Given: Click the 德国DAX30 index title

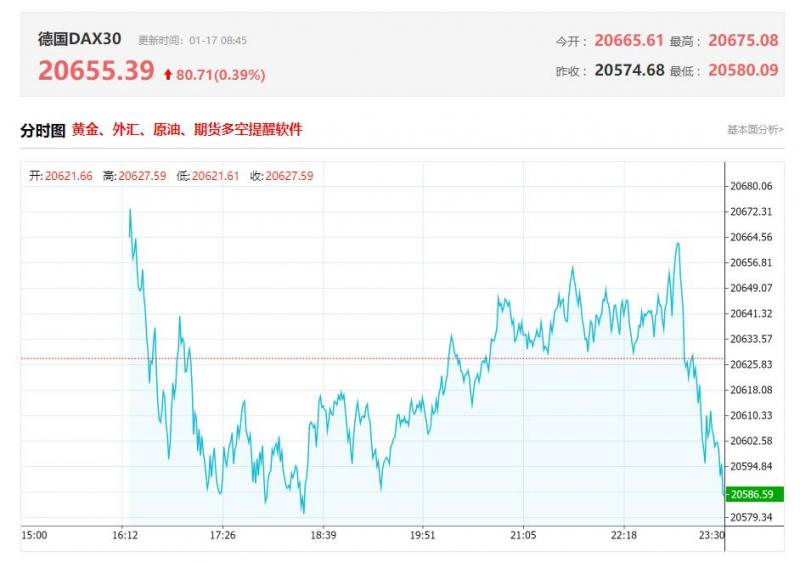Looking at the screenshot, I should 79,39.
